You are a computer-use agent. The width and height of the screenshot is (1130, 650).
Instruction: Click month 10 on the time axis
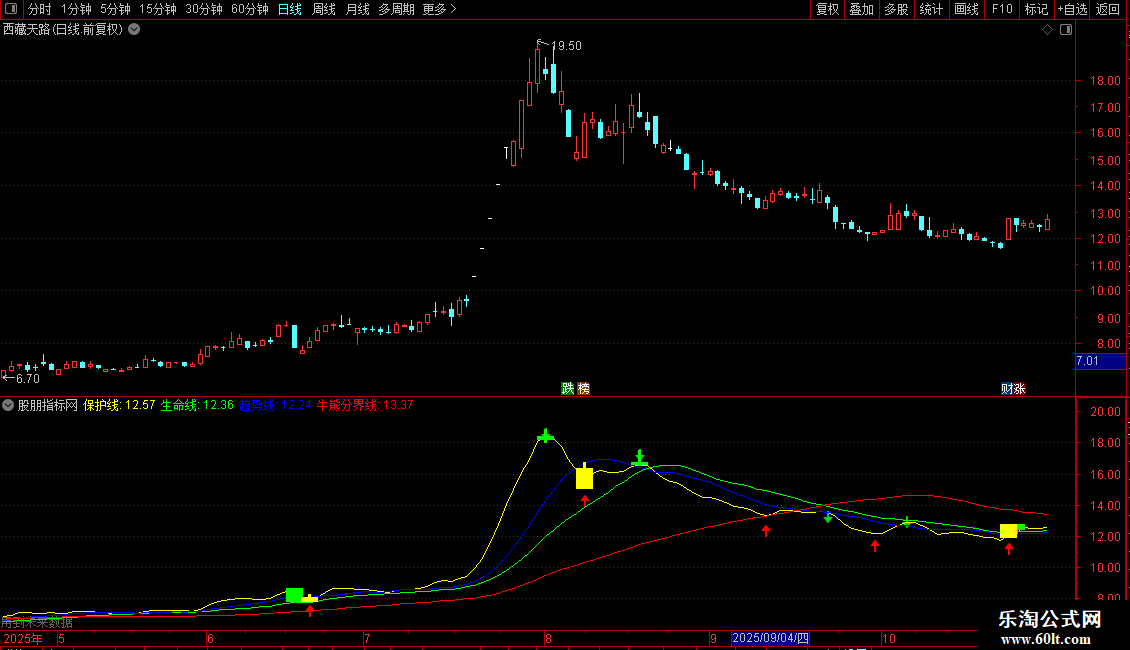pos(889,639)
